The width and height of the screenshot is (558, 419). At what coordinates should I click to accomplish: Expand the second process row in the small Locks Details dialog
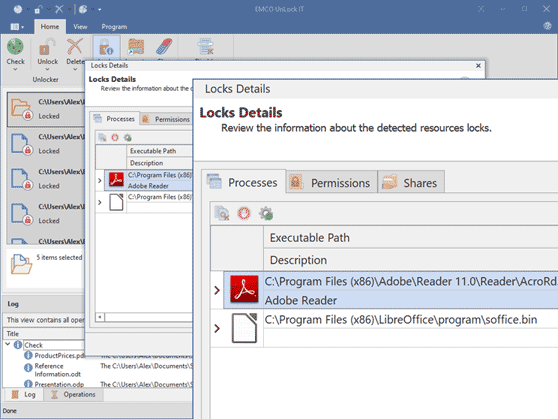click(x=100, y=202)
